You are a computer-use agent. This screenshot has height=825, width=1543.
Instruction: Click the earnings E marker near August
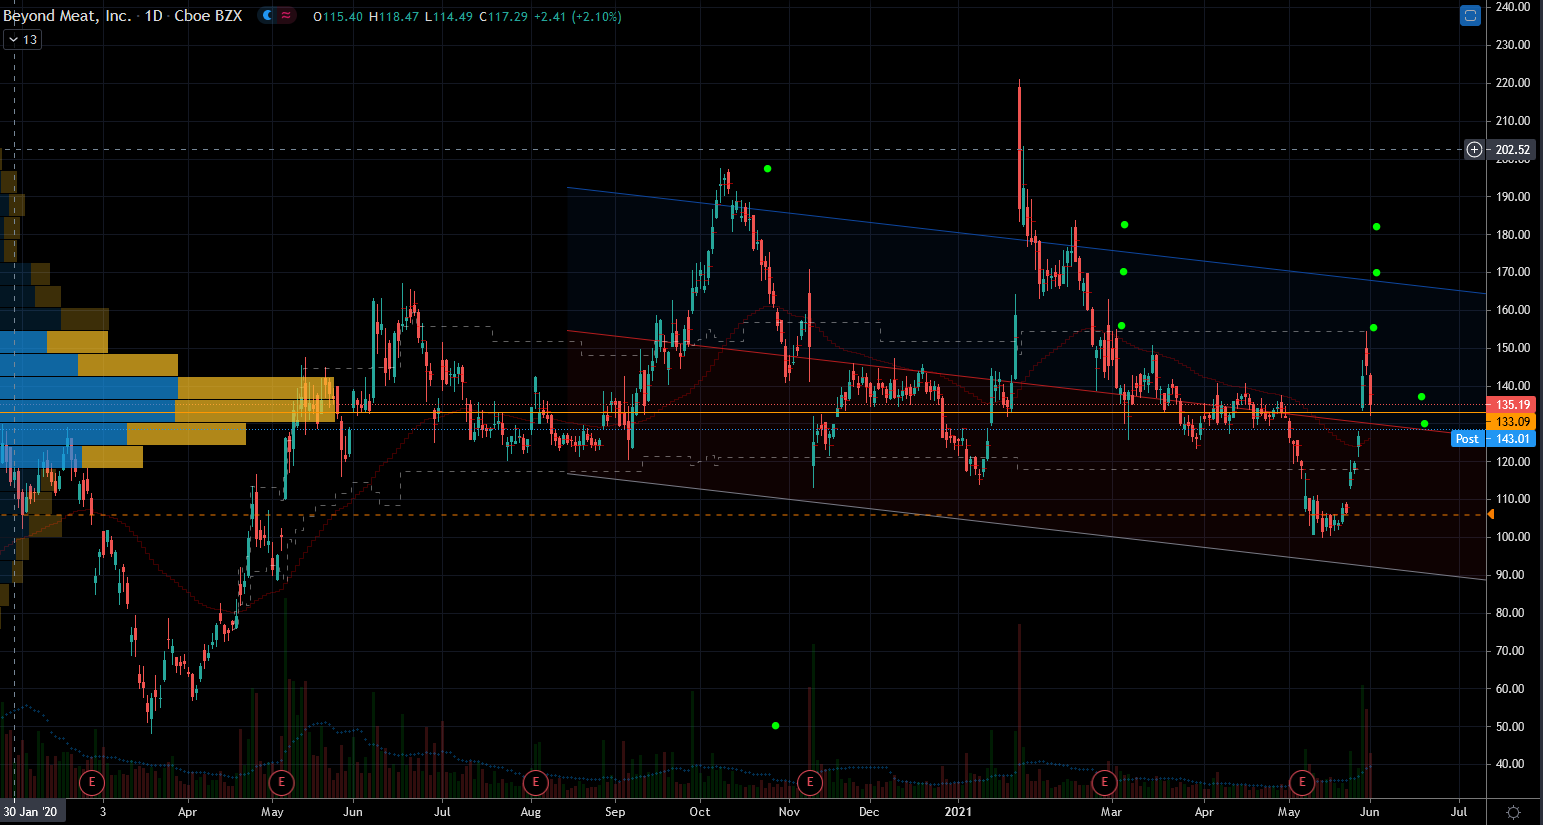click(536, 782)
